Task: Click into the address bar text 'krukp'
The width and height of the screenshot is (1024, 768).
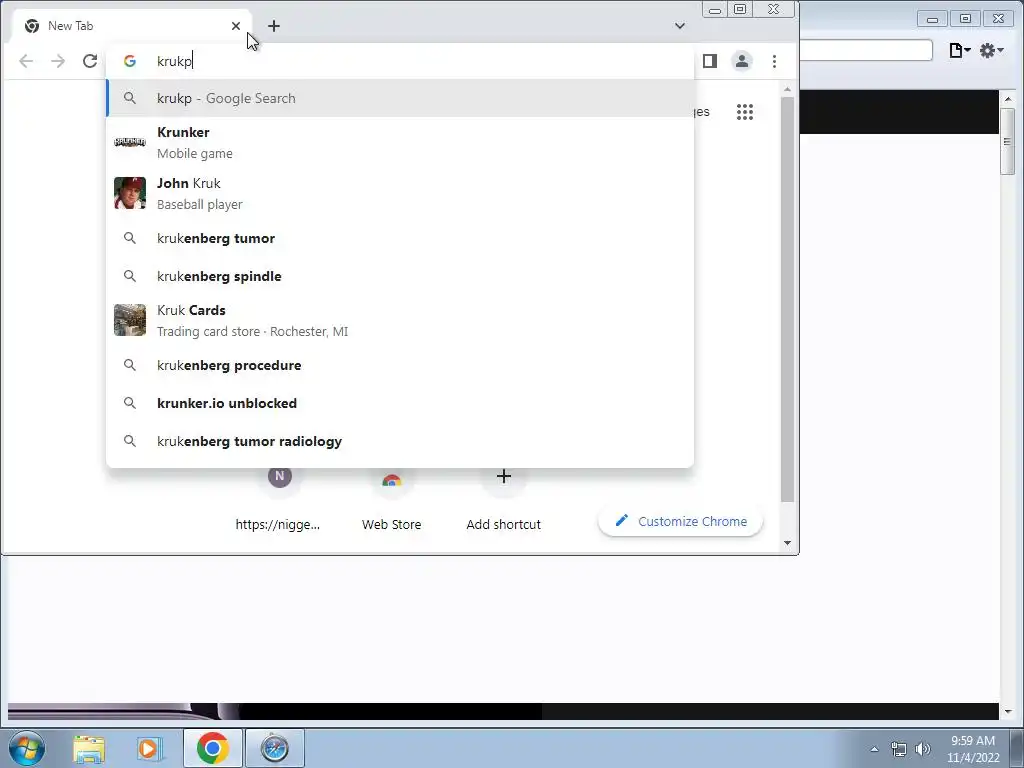Action: 174,61
